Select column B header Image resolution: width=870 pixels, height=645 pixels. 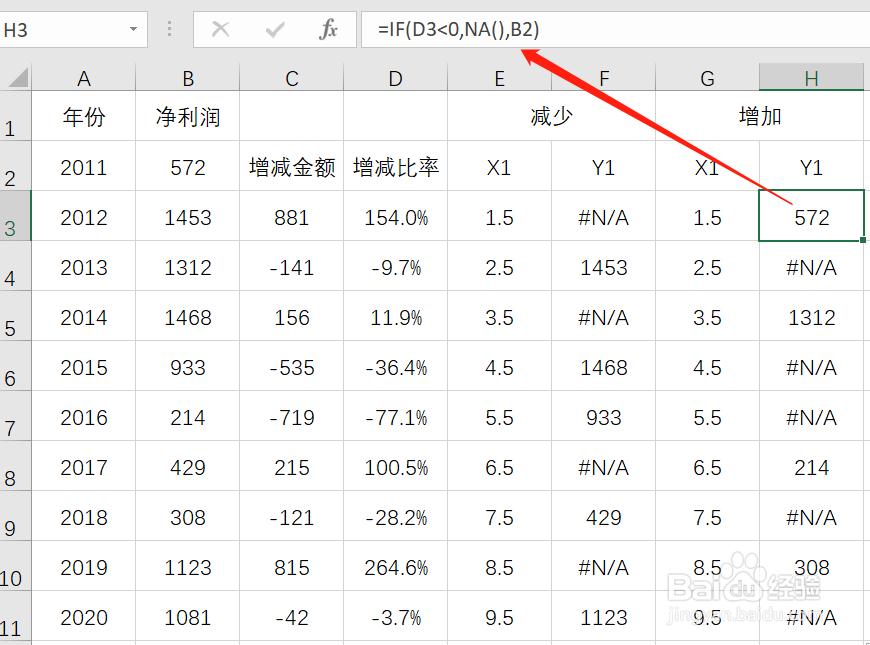[x=188, y=78]
